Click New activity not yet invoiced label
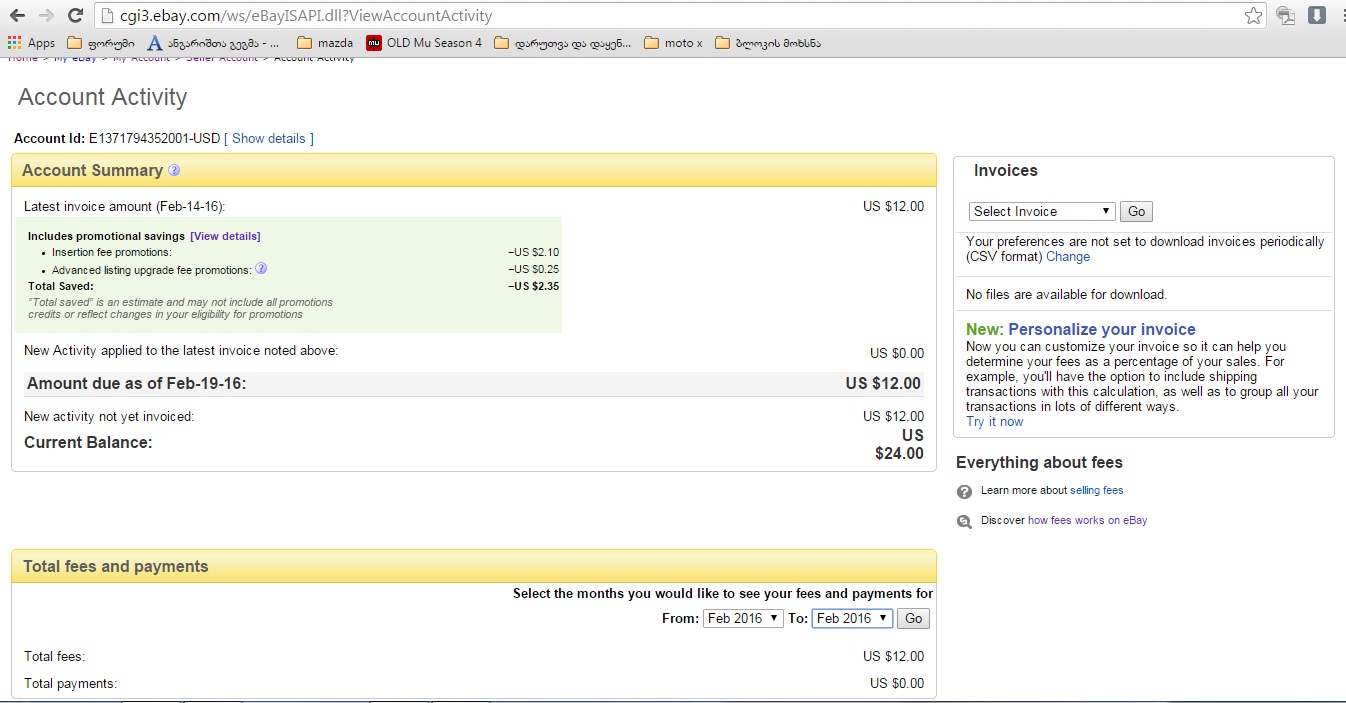The image size is (1346, 703). pos(109,416)
